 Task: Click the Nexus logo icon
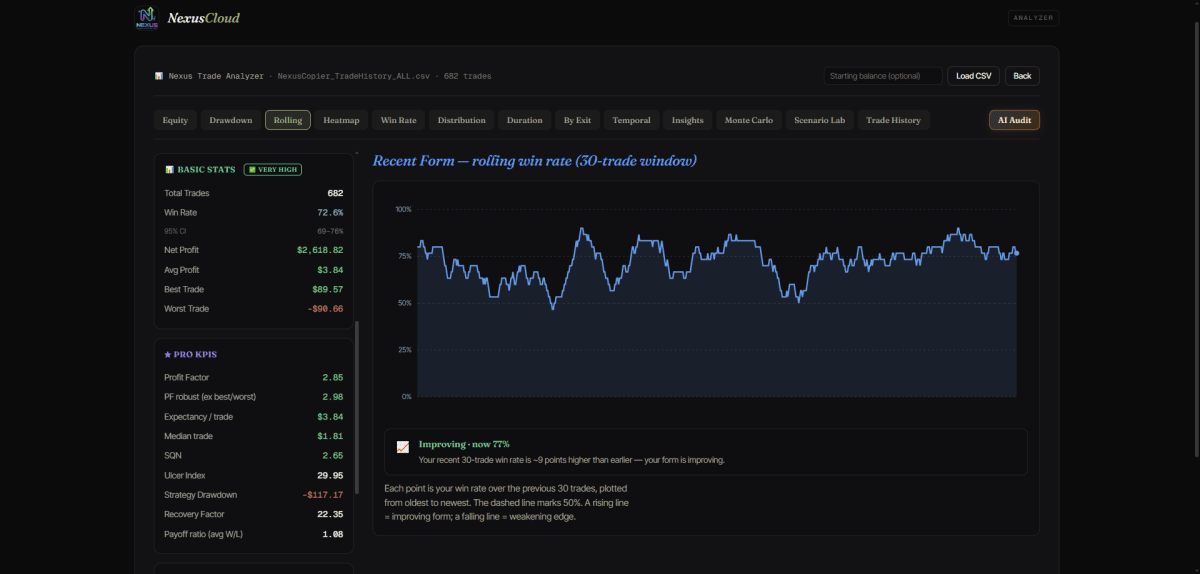click(147, 17)
